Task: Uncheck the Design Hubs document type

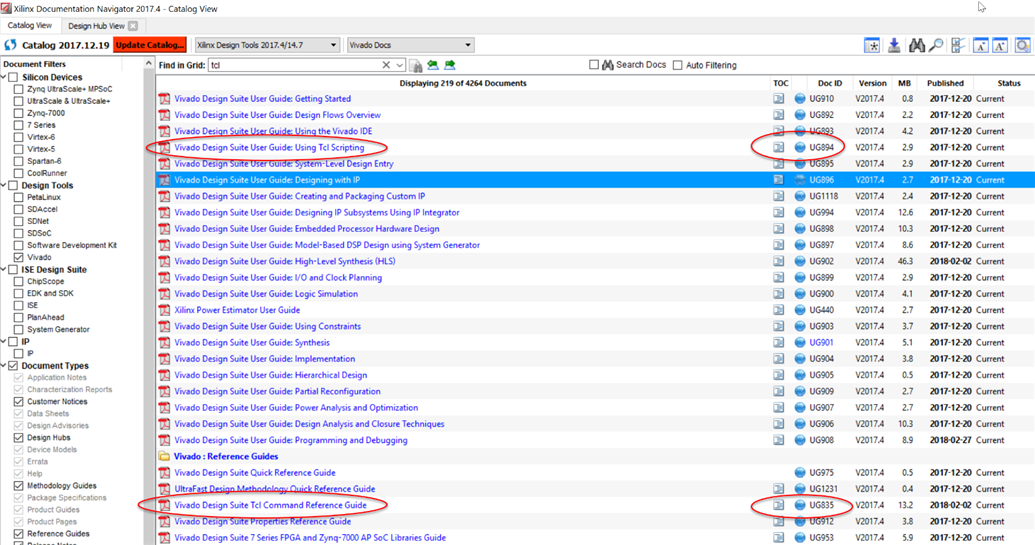Action: (18, 437)
